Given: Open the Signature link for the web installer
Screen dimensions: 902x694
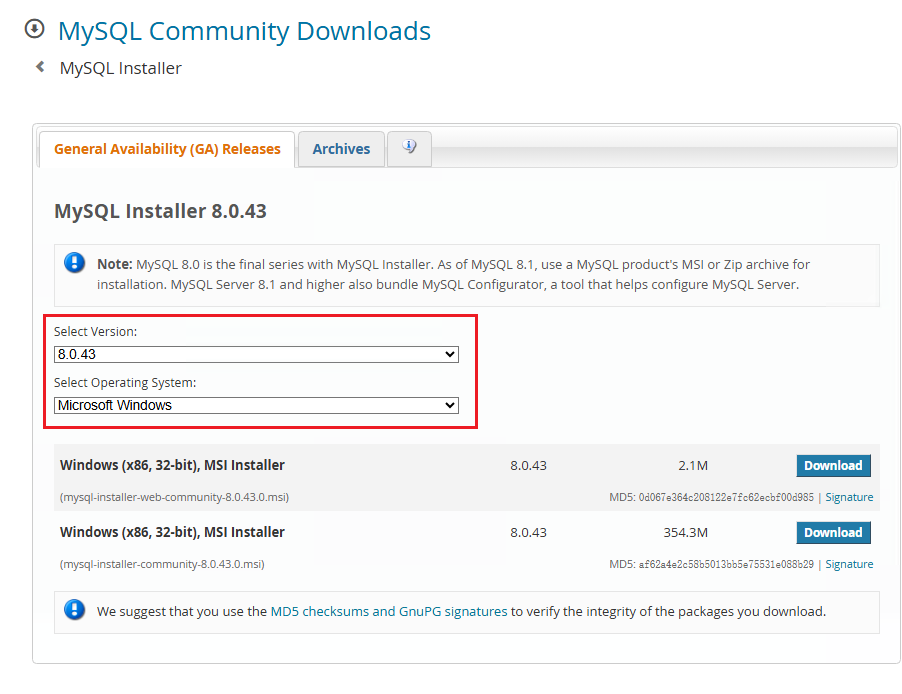Looking at the screenshot, I should [x=848, y=497].
